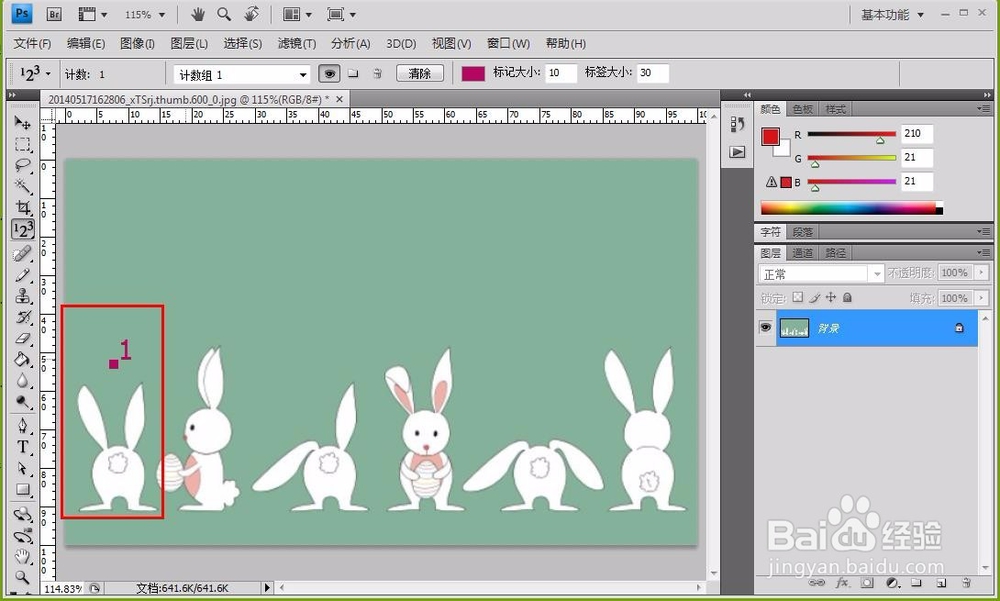The height and width of the screenshot is (601, 1000).
Task: Click the add layer mask button
Action: tap(867, 582)
